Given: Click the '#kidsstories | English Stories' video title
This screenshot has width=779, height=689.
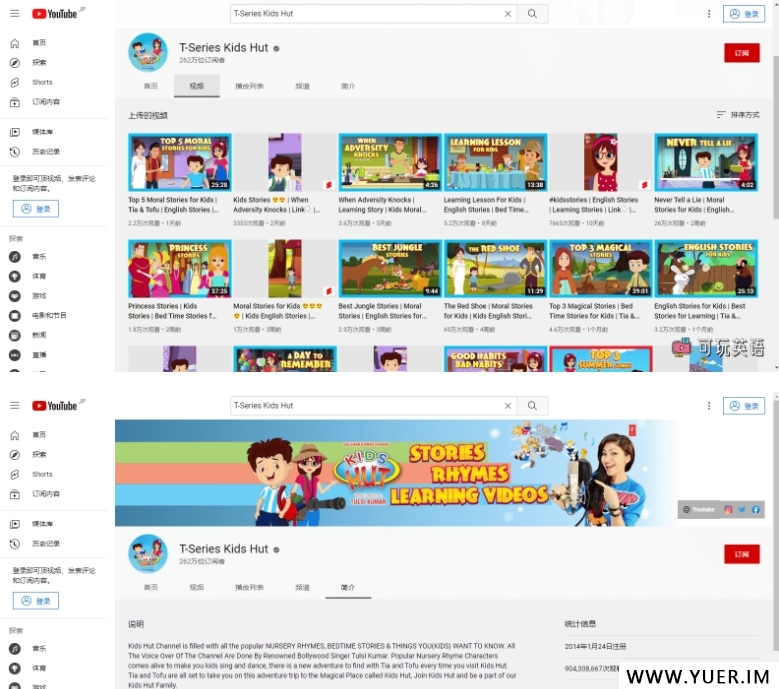Looking at the screenshot, I should point(593,205).
